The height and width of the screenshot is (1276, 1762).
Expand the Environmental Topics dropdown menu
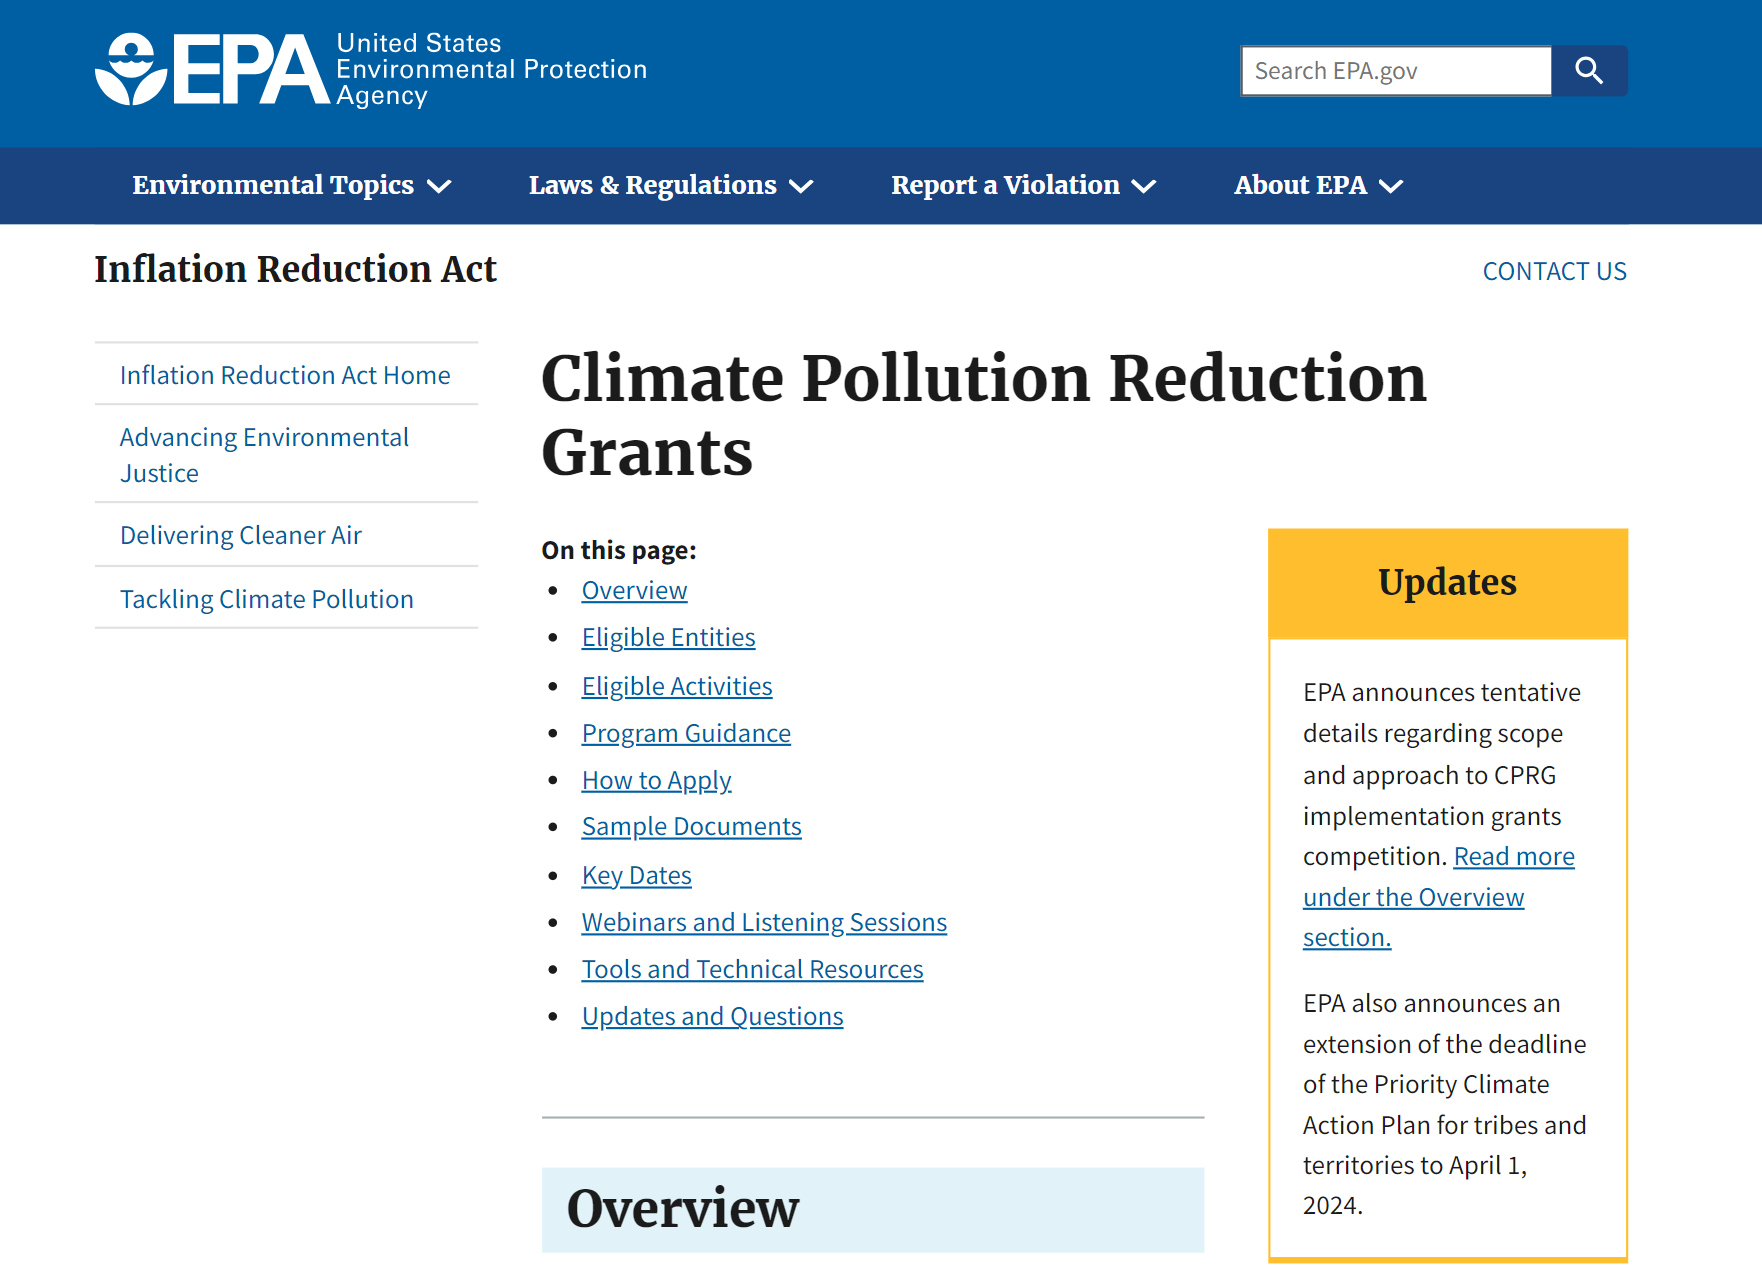[x=291, y=186]
